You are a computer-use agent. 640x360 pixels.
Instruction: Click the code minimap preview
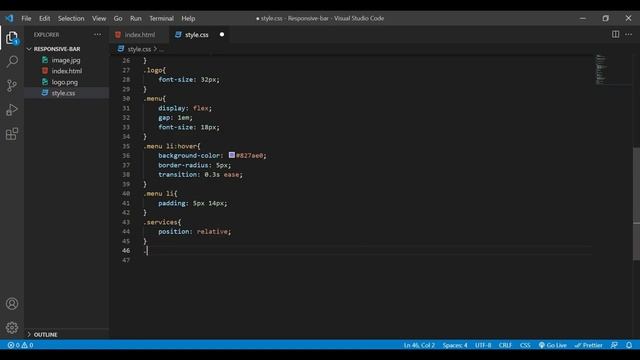tap(601, 69)
